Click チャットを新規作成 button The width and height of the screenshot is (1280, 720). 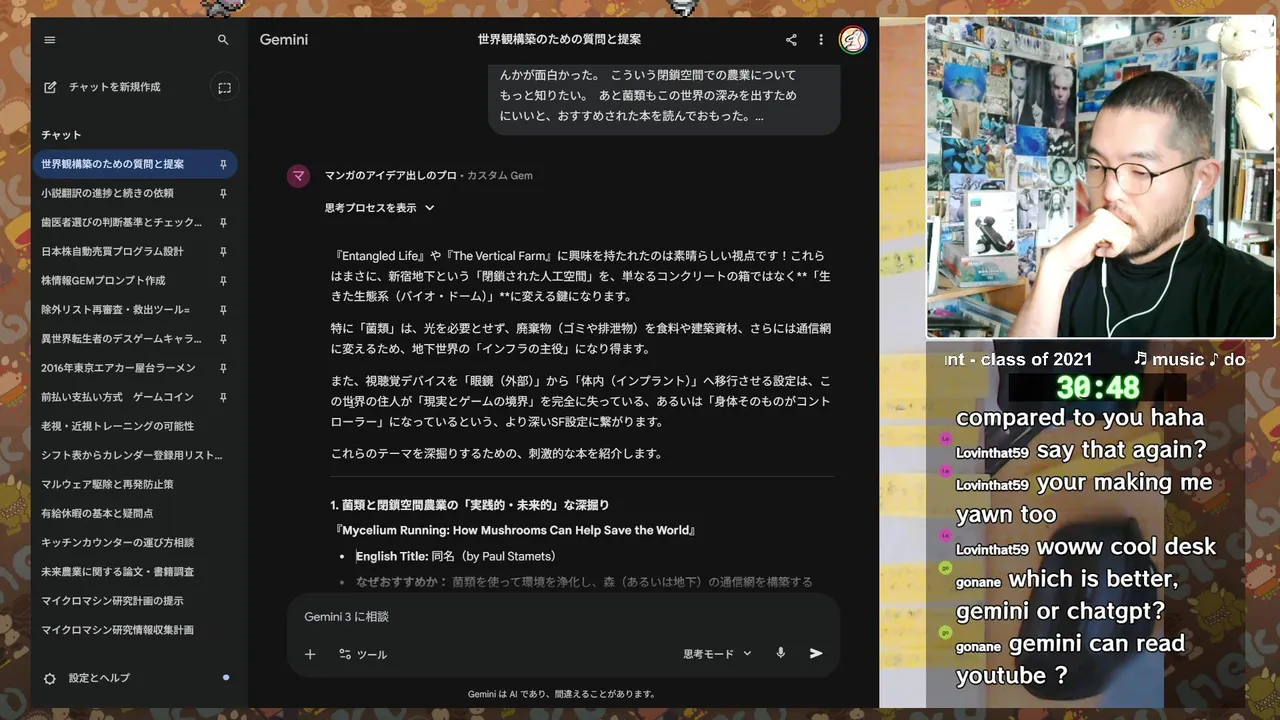(114, 87)
